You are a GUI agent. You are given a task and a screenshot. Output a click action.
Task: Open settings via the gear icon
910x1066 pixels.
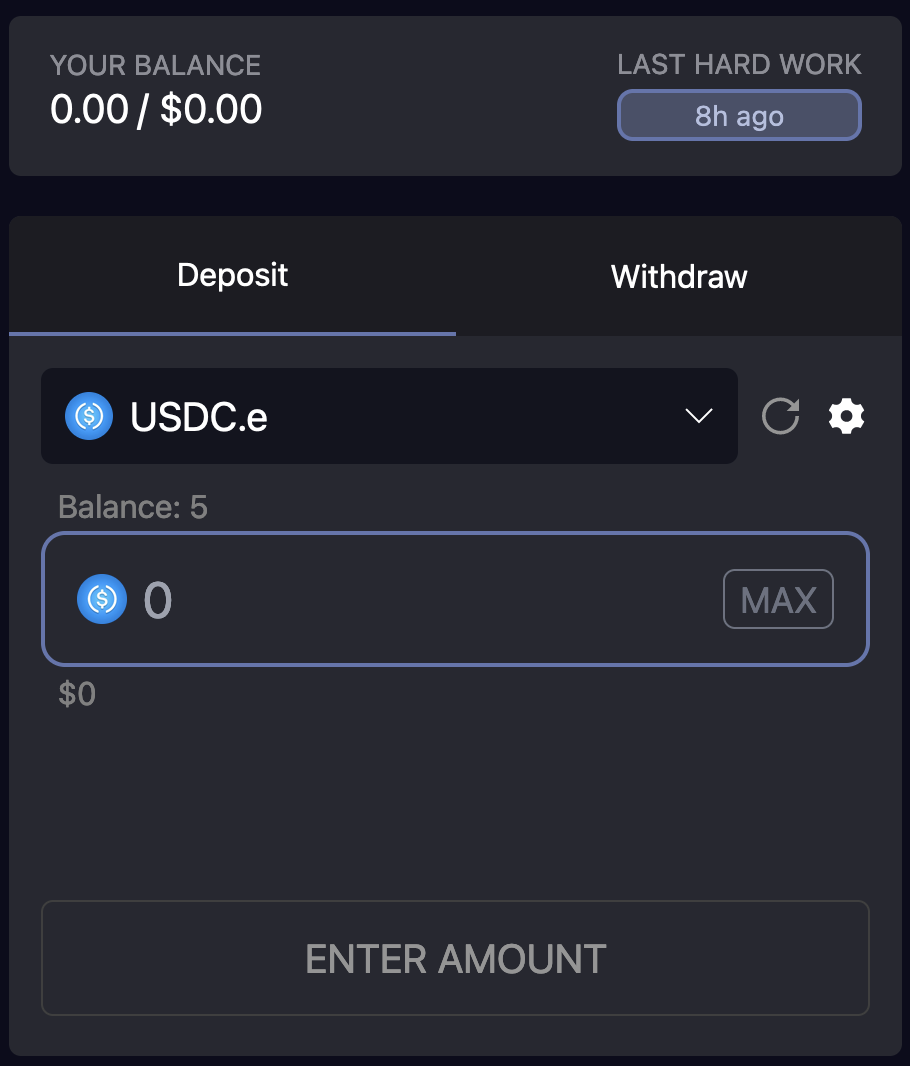click(x=846, y=416)
